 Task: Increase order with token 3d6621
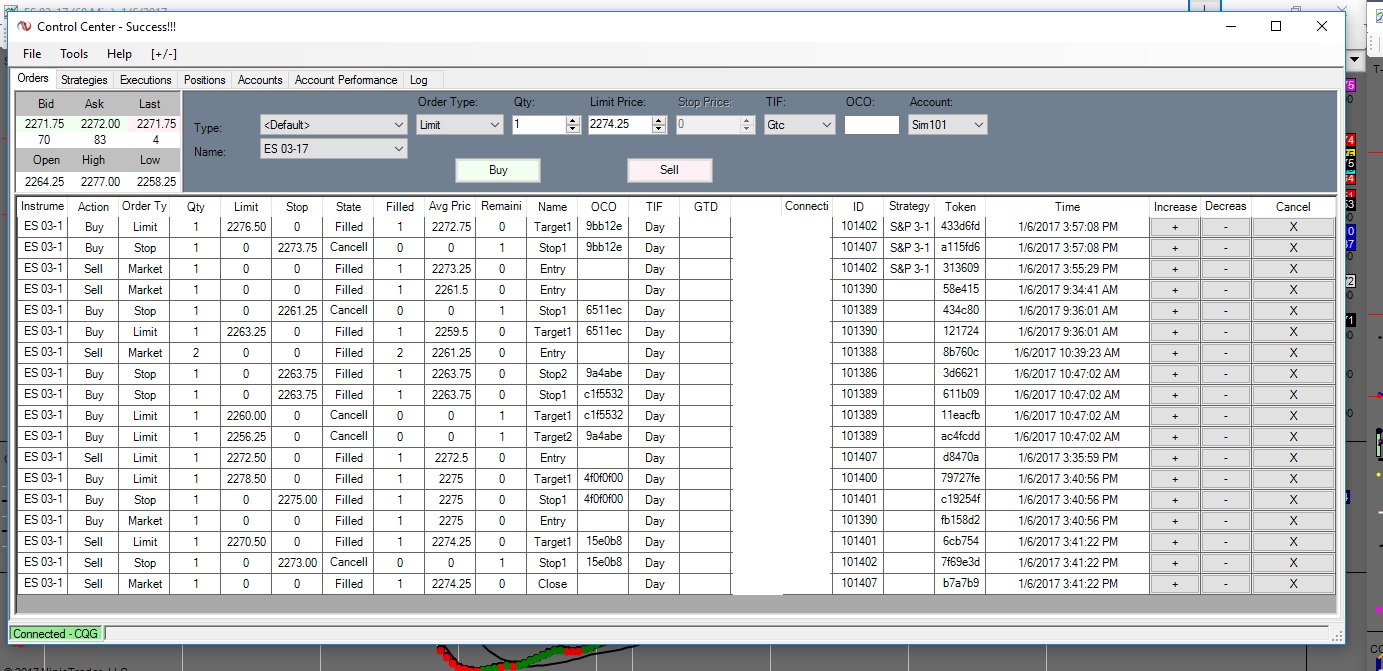pos(1175,374)
